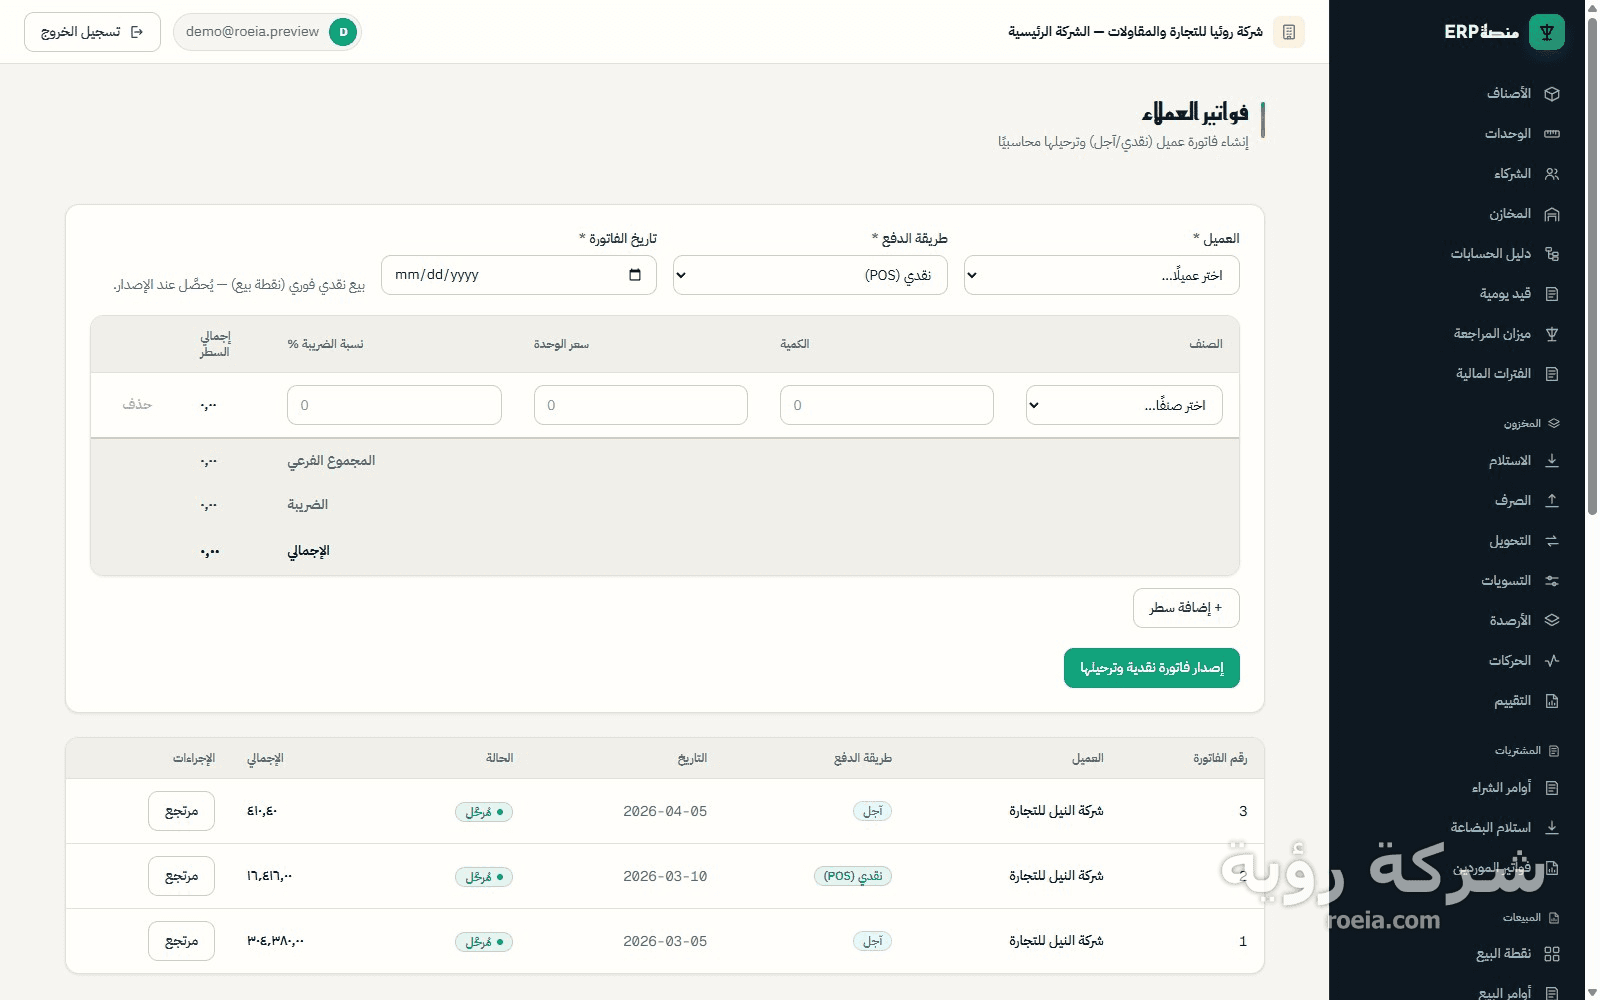Click the الوحدات ruler icon
This screenshot has height=1000, width=1600.
click(1552, 134)
